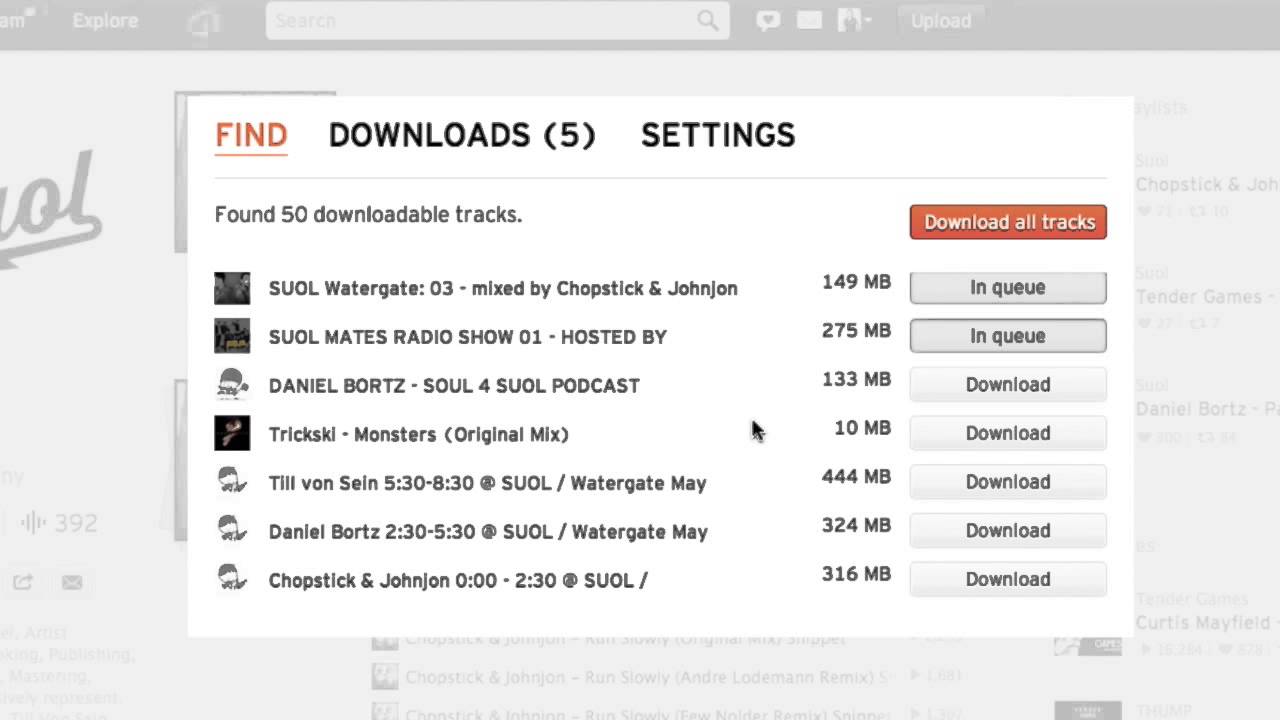Click the share icon on profile page
Image resolution: width=1280 pixels, height=720 pixels.
click(x=23, y=582)
